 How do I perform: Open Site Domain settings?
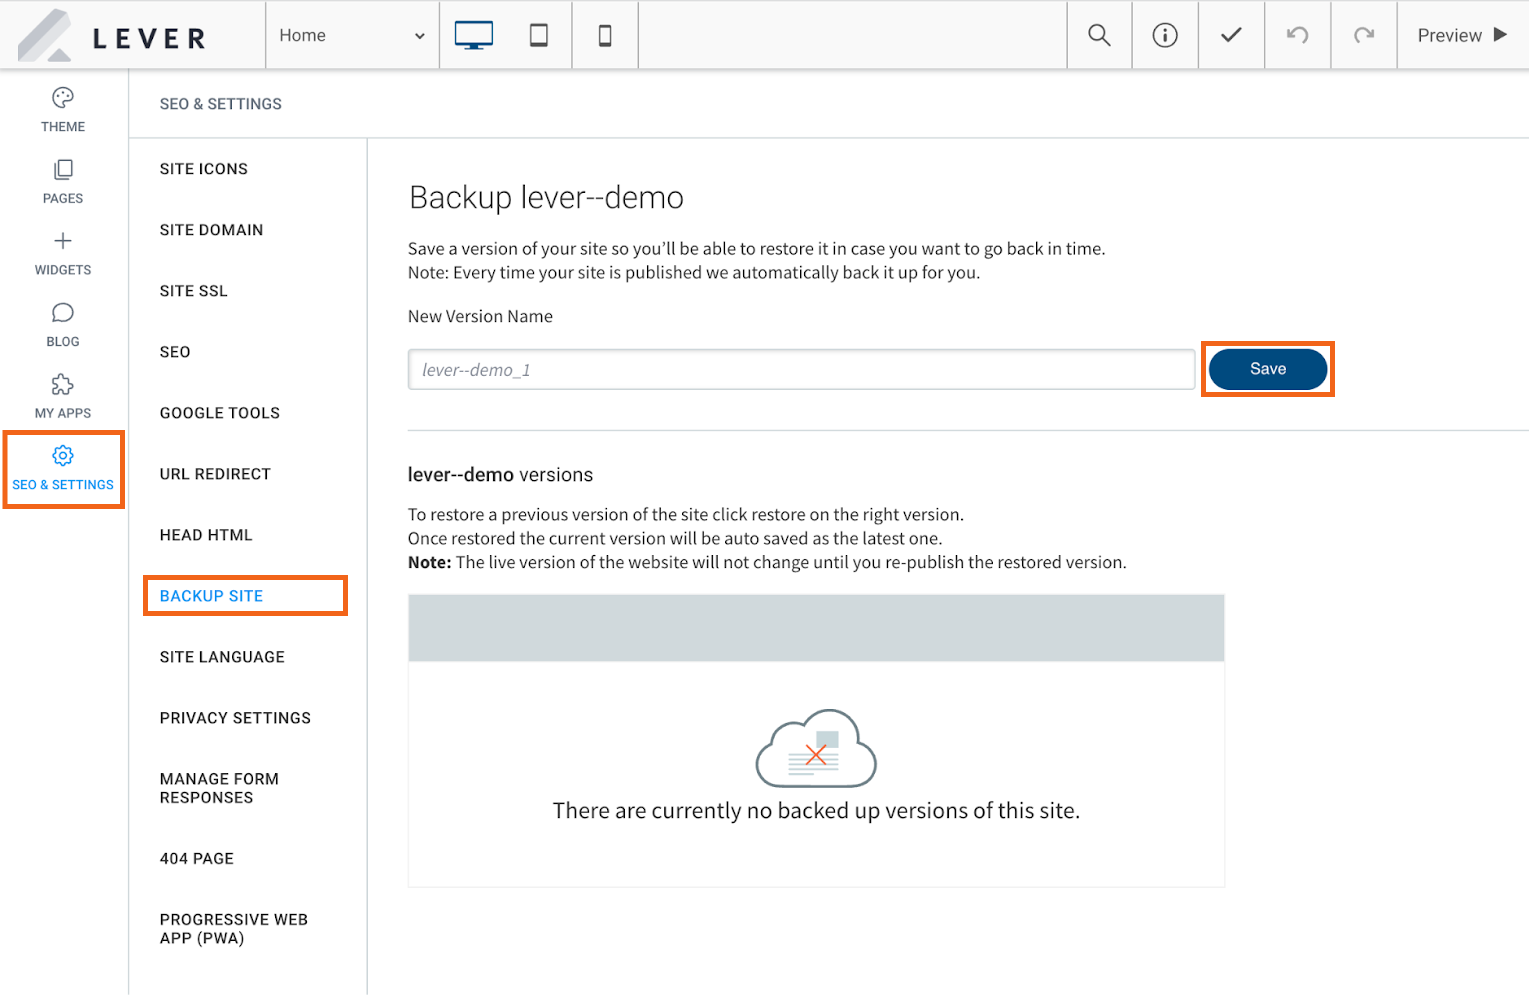211,230
